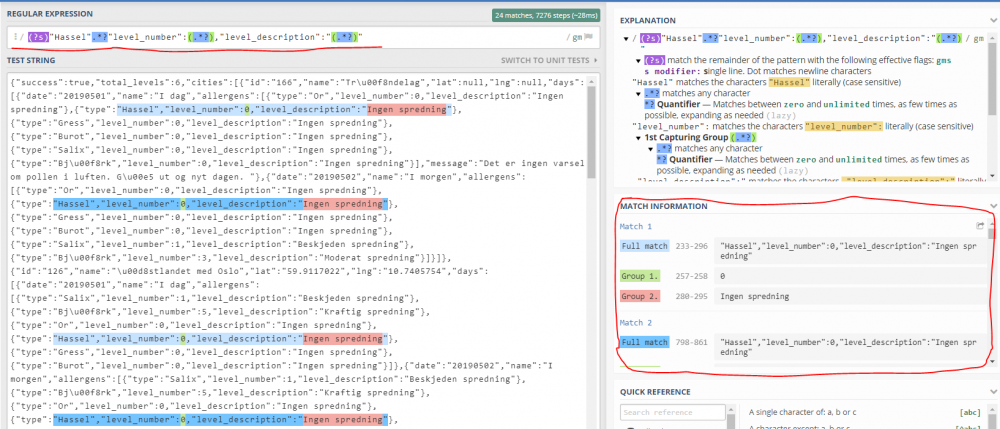Collapse the Match Information panel
The image size is (1000, 429).
992,206
